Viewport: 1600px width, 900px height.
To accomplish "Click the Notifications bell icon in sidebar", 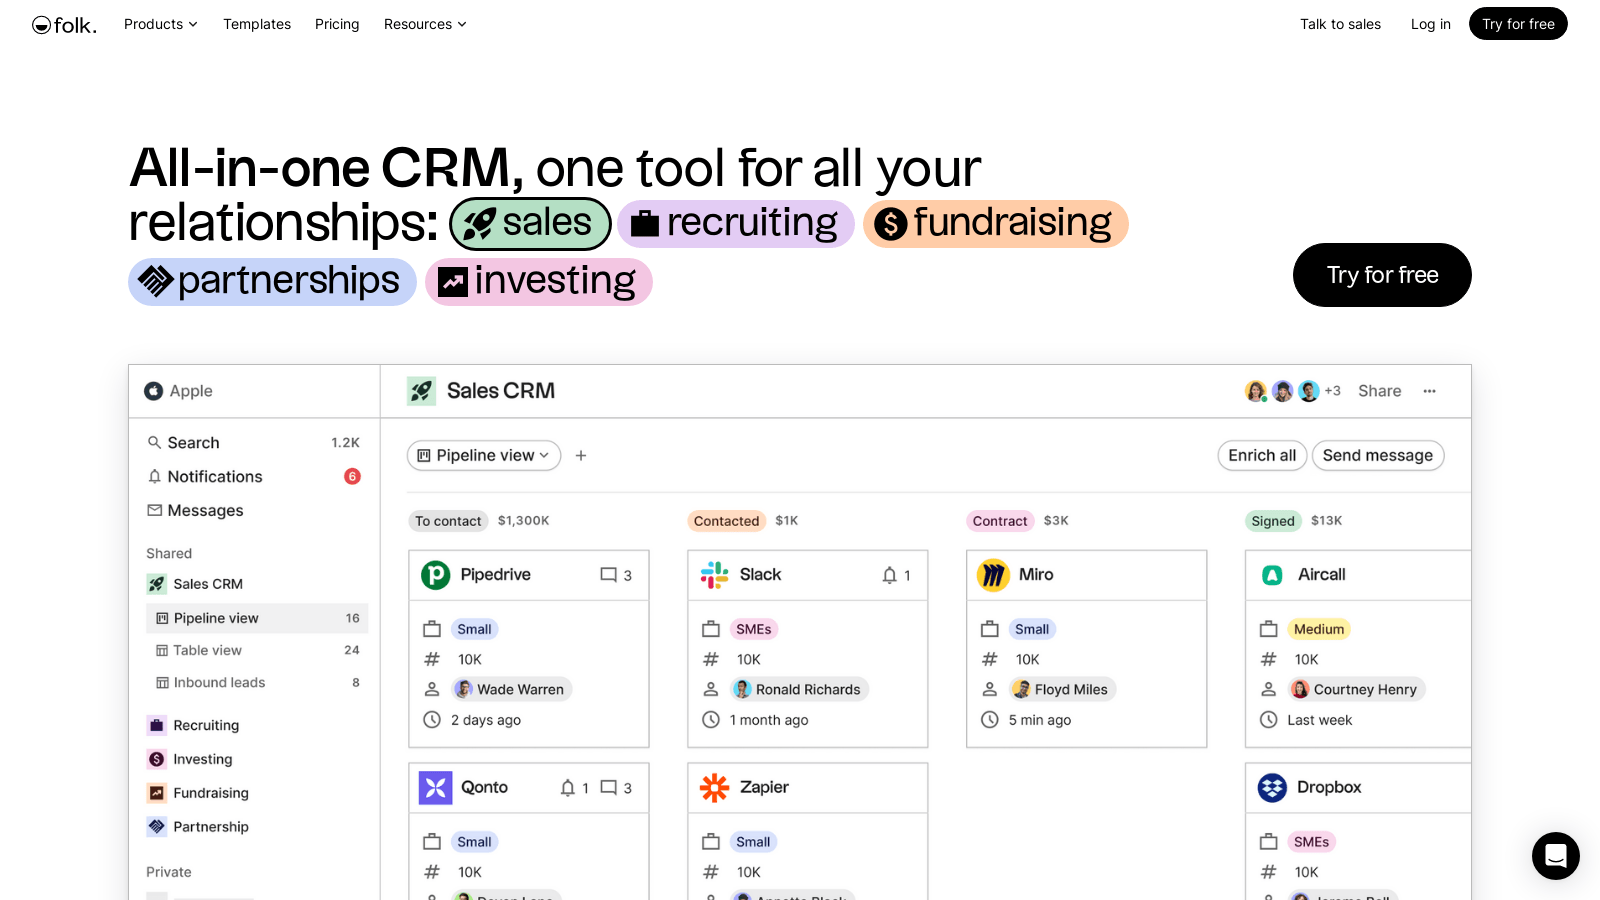I will point(154,476).
